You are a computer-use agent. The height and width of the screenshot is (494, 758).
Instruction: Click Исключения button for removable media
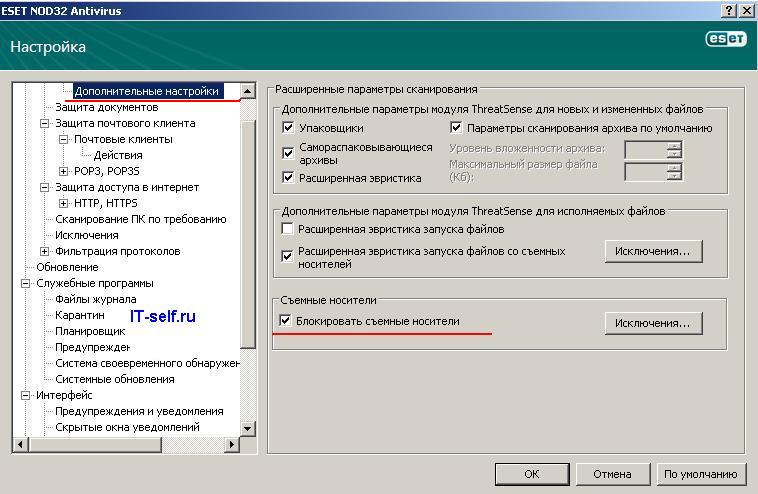coord(653,323)
